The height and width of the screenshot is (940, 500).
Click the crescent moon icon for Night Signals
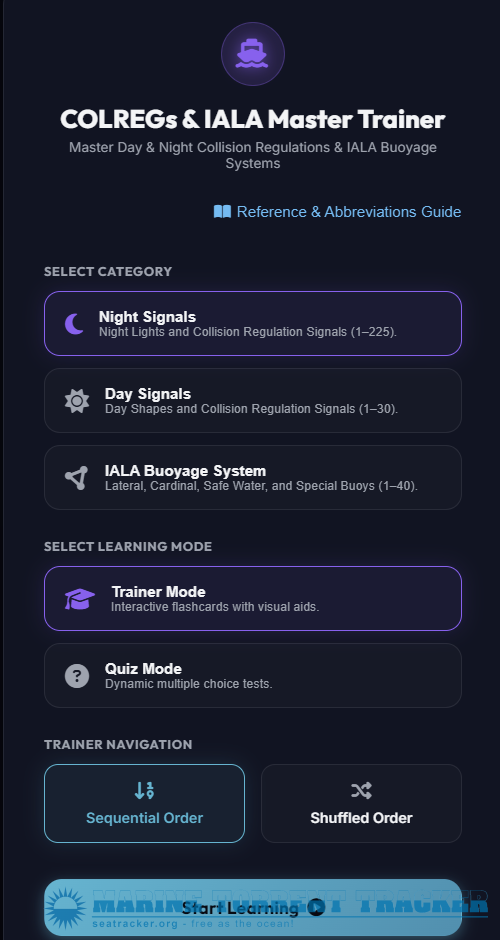74,324
